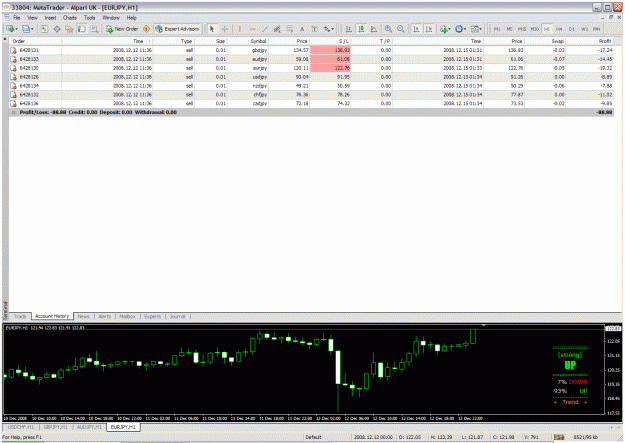
Task: Select the D1 timeframe button
Action: (572, 29)
